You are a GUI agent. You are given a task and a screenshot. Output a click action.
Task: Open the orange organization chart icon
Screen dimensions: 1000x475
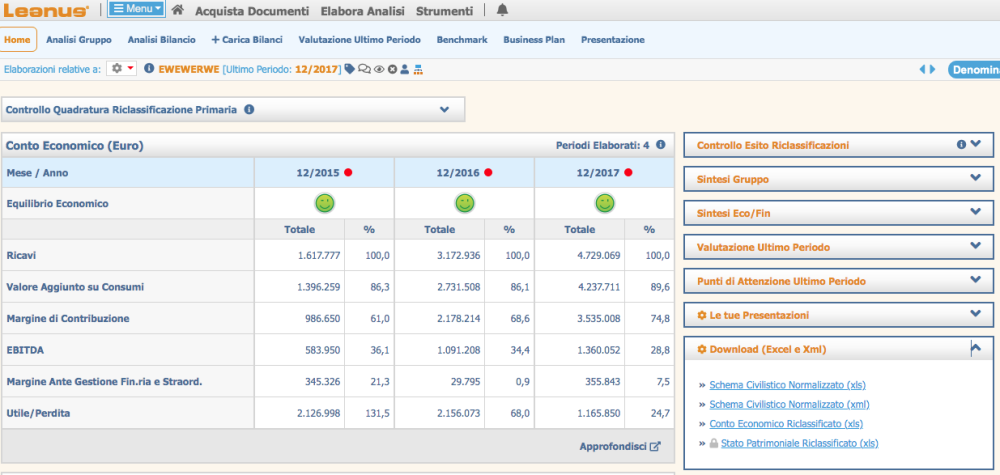pos(418,69)
